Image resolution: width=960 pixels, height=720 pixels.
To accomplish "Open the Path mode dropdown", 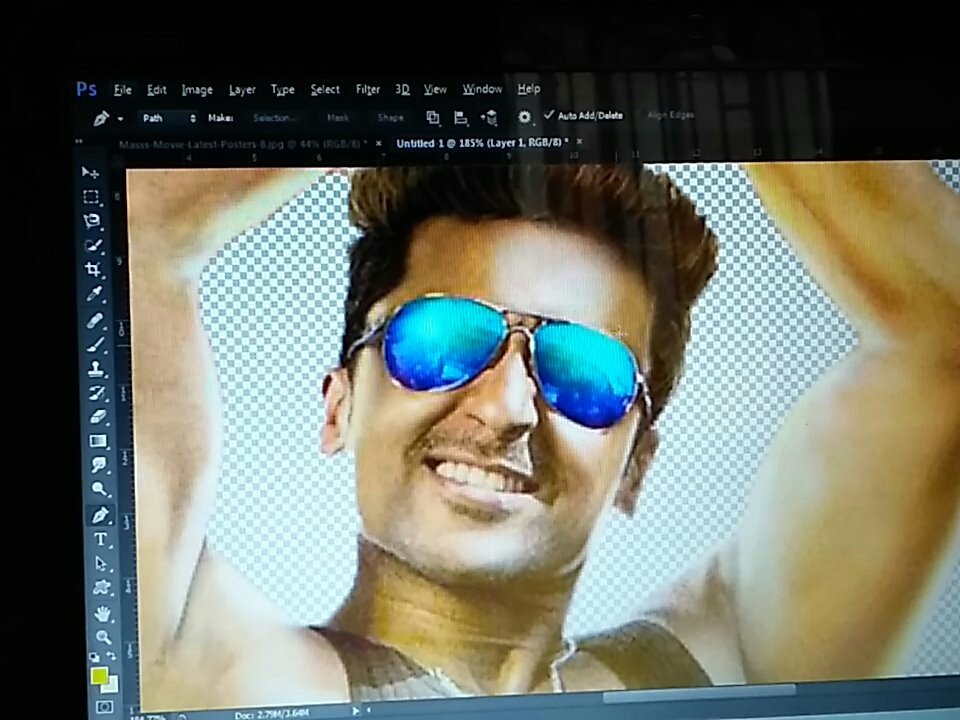I will (x=169, y=118).
